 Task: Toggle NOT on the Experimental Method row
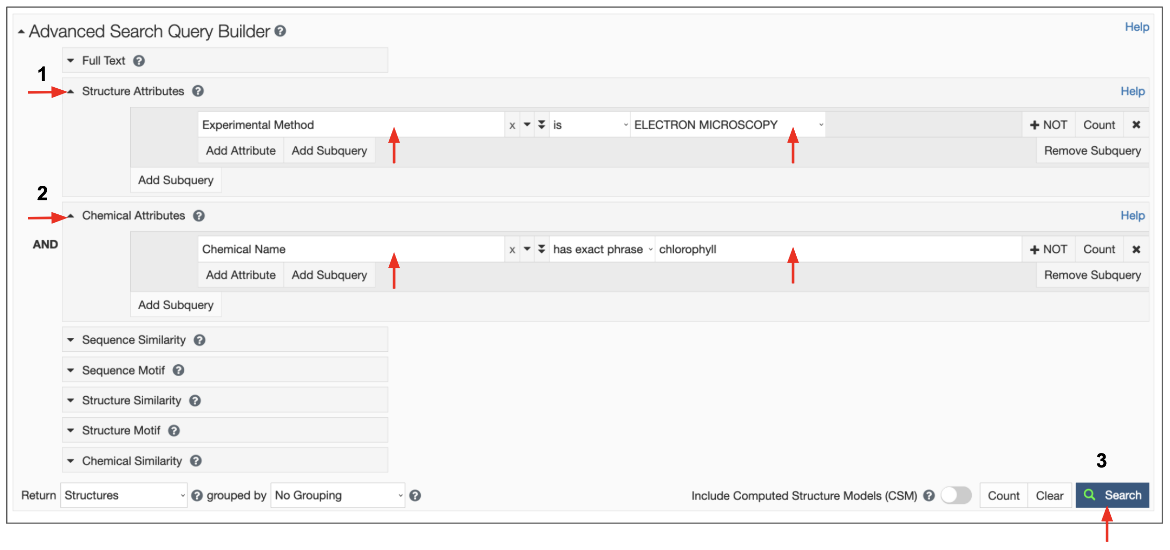click(1049, 125)
